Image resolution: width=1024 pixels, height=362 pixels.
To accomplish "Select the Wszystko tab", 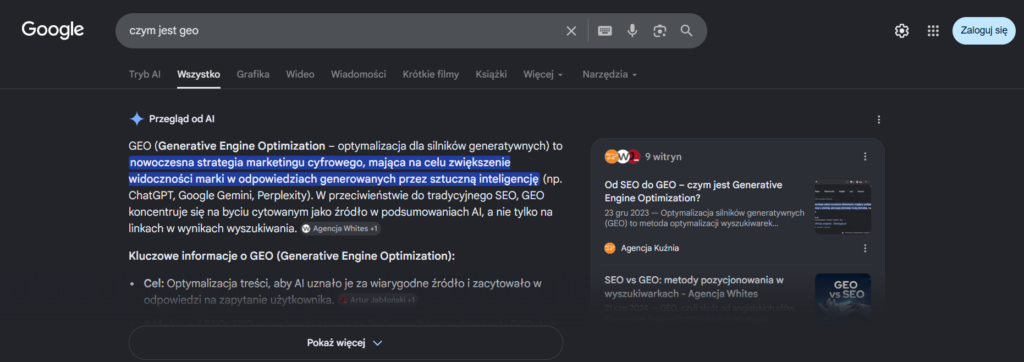I will (x=199, y=74).
